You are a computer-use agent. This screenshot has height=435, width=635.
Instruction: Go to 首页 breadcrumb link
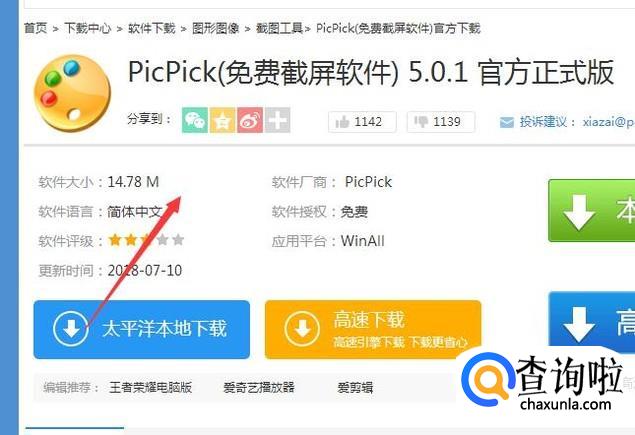[36, 28]
